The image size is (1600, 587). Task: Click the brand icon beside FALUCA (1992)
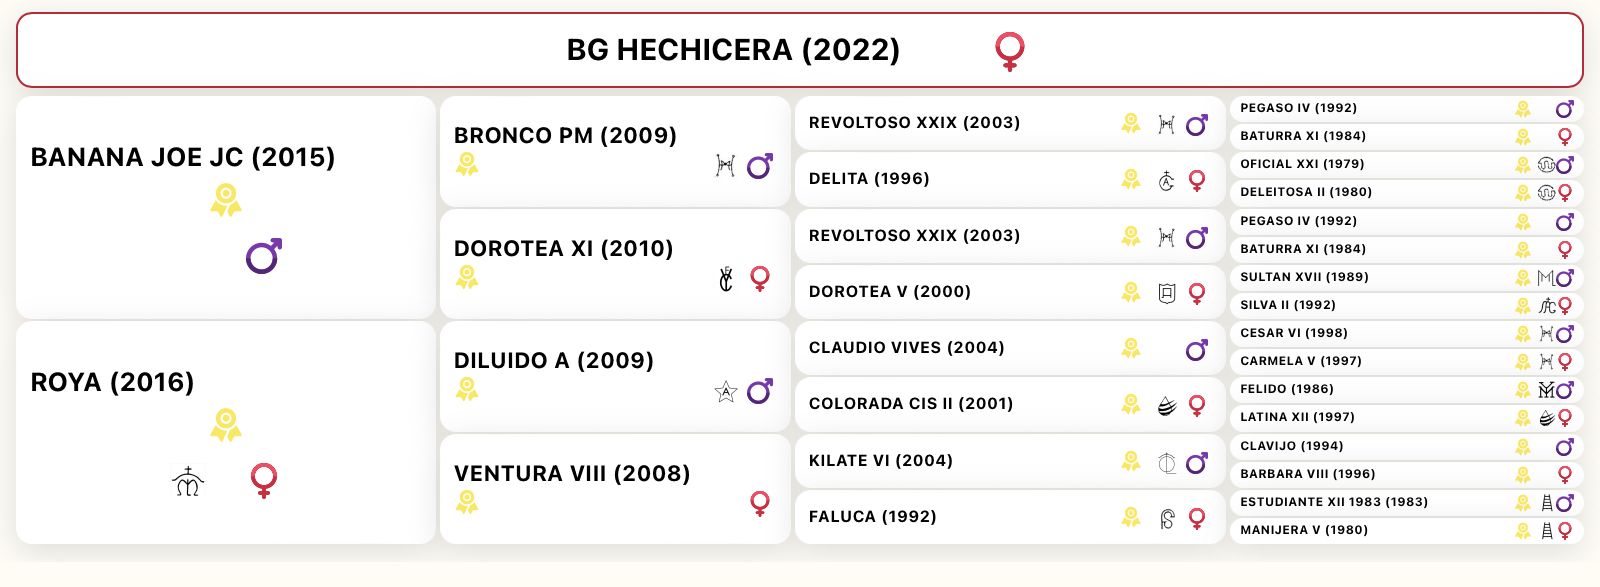(1167, 518)
